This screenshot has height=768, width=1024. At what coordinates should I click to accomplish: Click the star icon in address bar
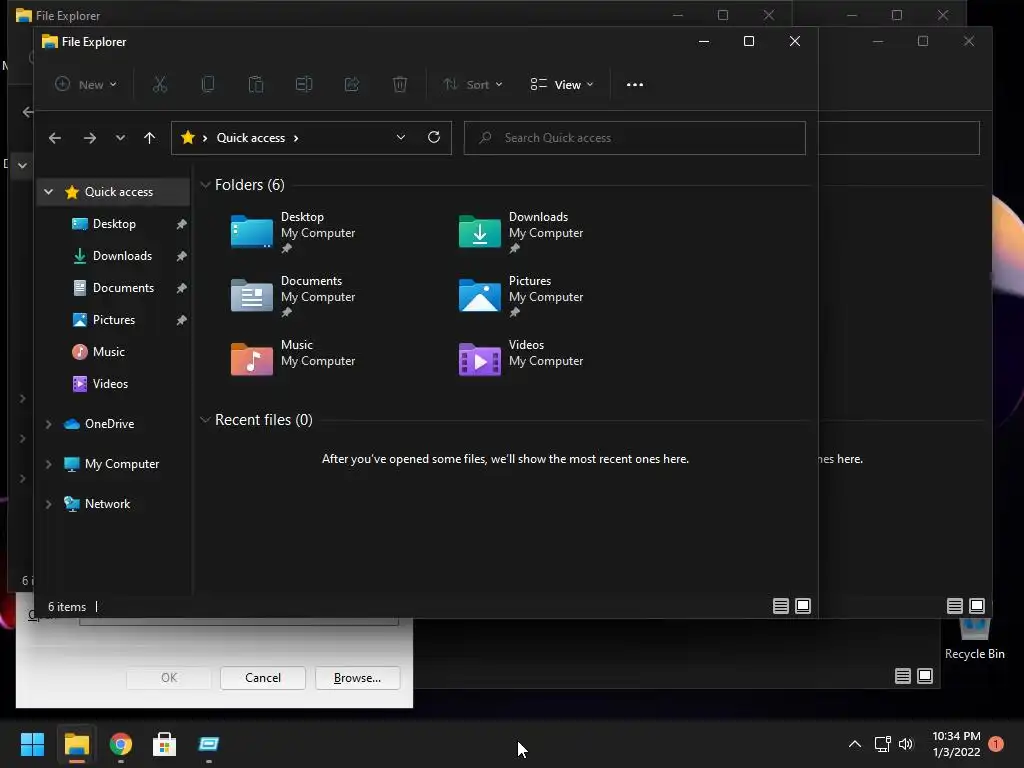[188, 137]
